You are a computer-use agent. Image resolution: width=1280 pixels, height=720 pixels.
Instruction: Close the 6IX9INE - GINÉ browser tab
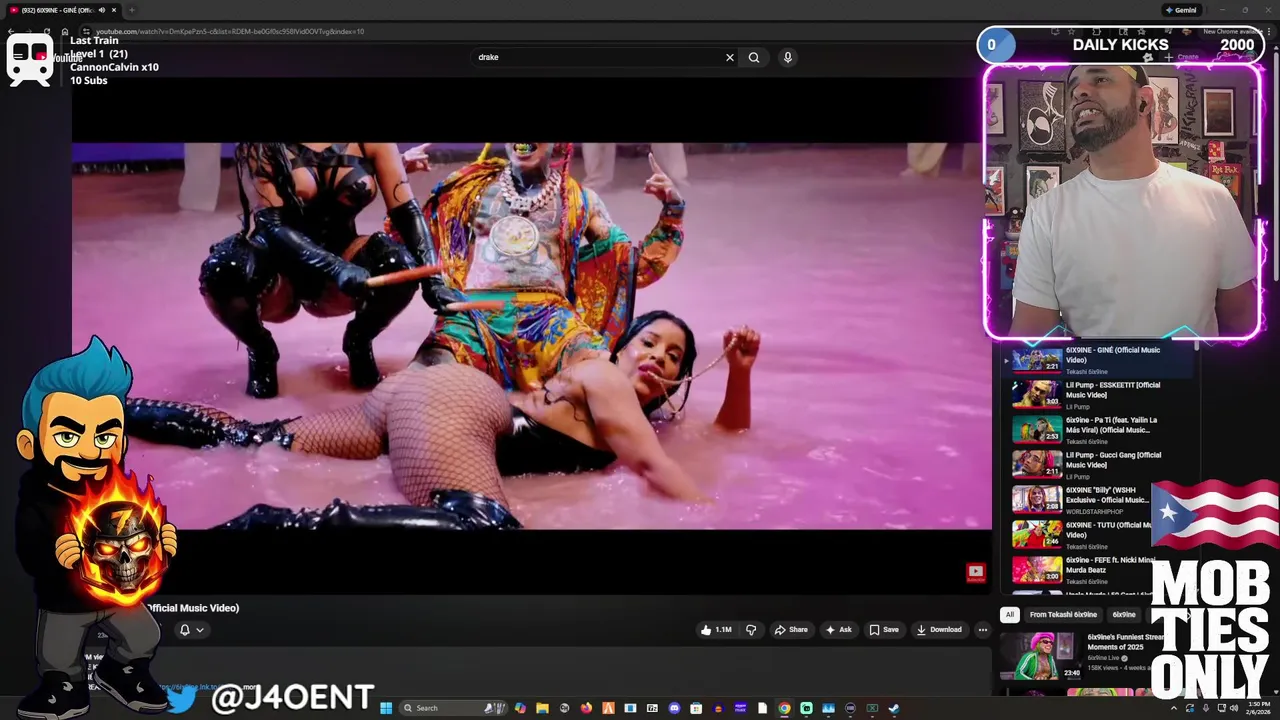pyautogui.click(x=114, y=10)
